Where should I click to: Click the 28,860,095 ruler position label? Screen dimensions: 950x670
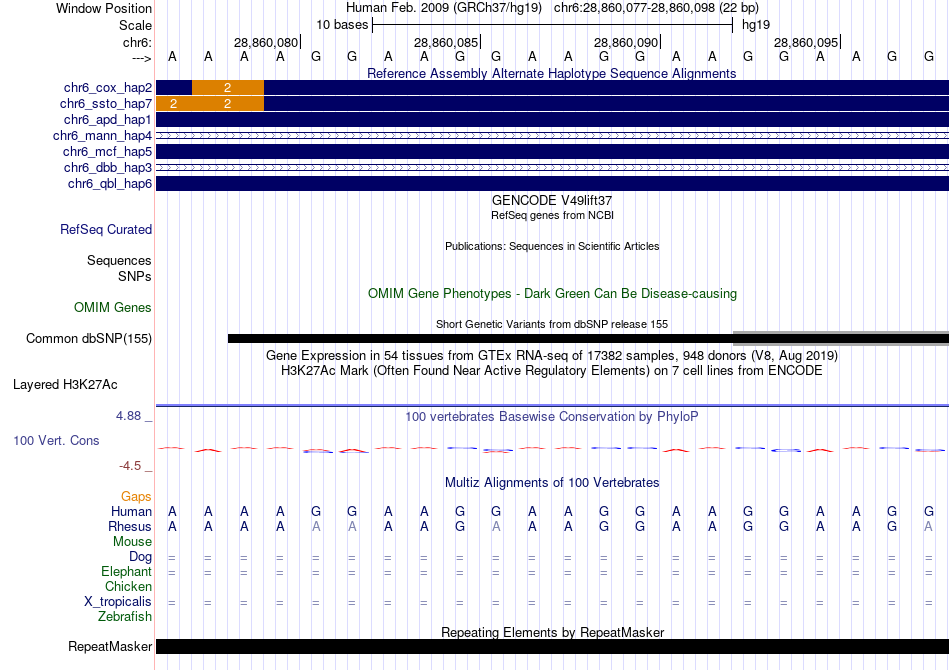[806, 43]
